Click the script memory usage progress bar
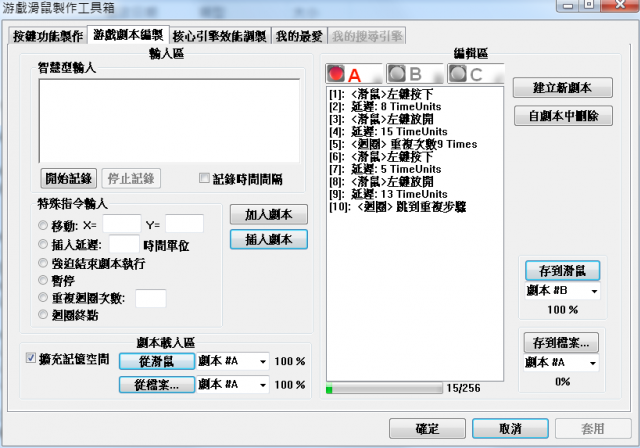Screen dimensions: 640x448 click(x=384, y=388)
